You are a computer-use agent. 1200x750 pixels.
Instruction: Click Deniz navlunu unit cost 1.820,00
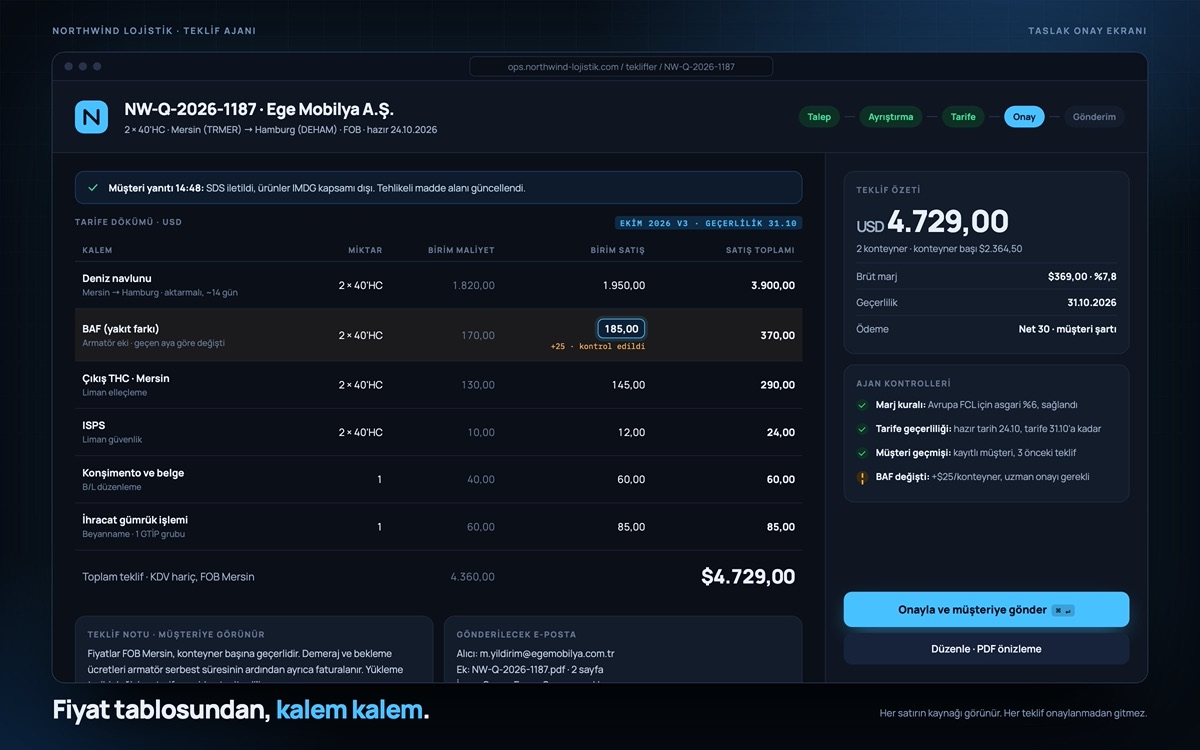473,285
